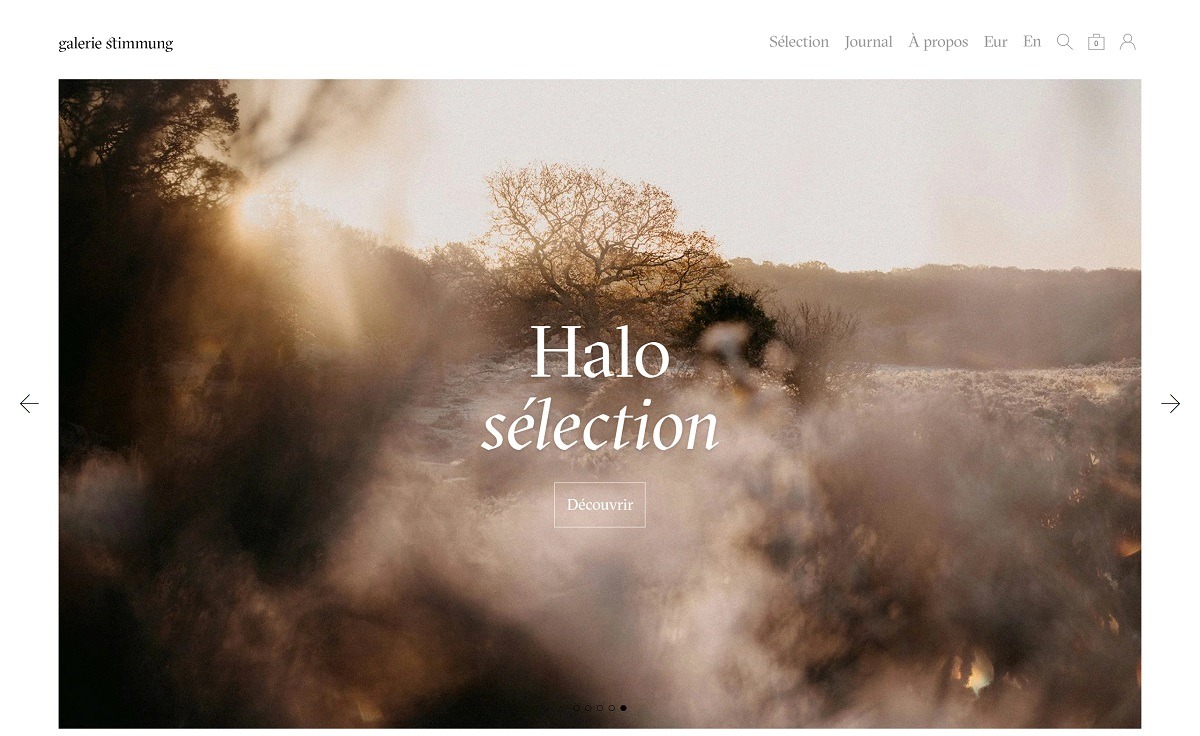Image resolution: width=1200 pixels, height=736 pixels.
Task: Select the fourth carousel dot
Action: point(612,708)
